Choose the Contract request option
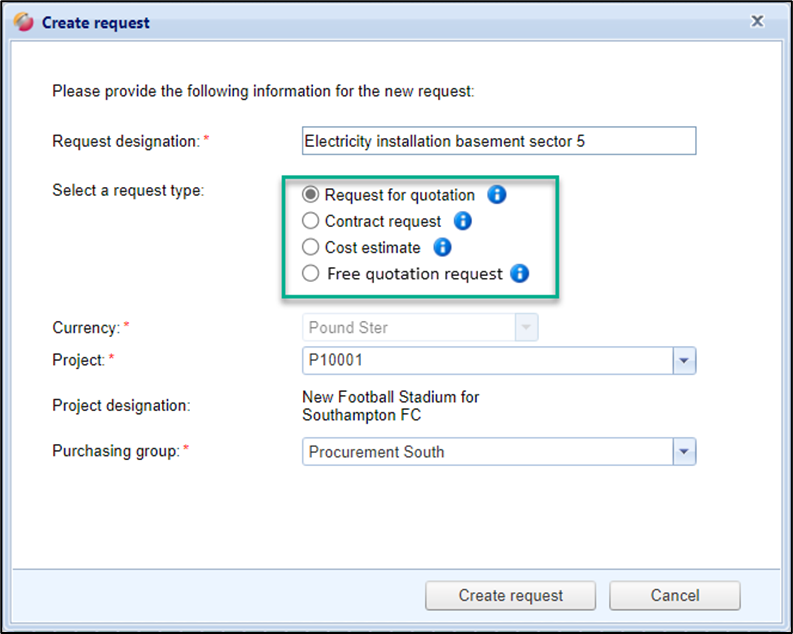The height and width of the screenshot is (634, 793). click(x=311, y=221)
